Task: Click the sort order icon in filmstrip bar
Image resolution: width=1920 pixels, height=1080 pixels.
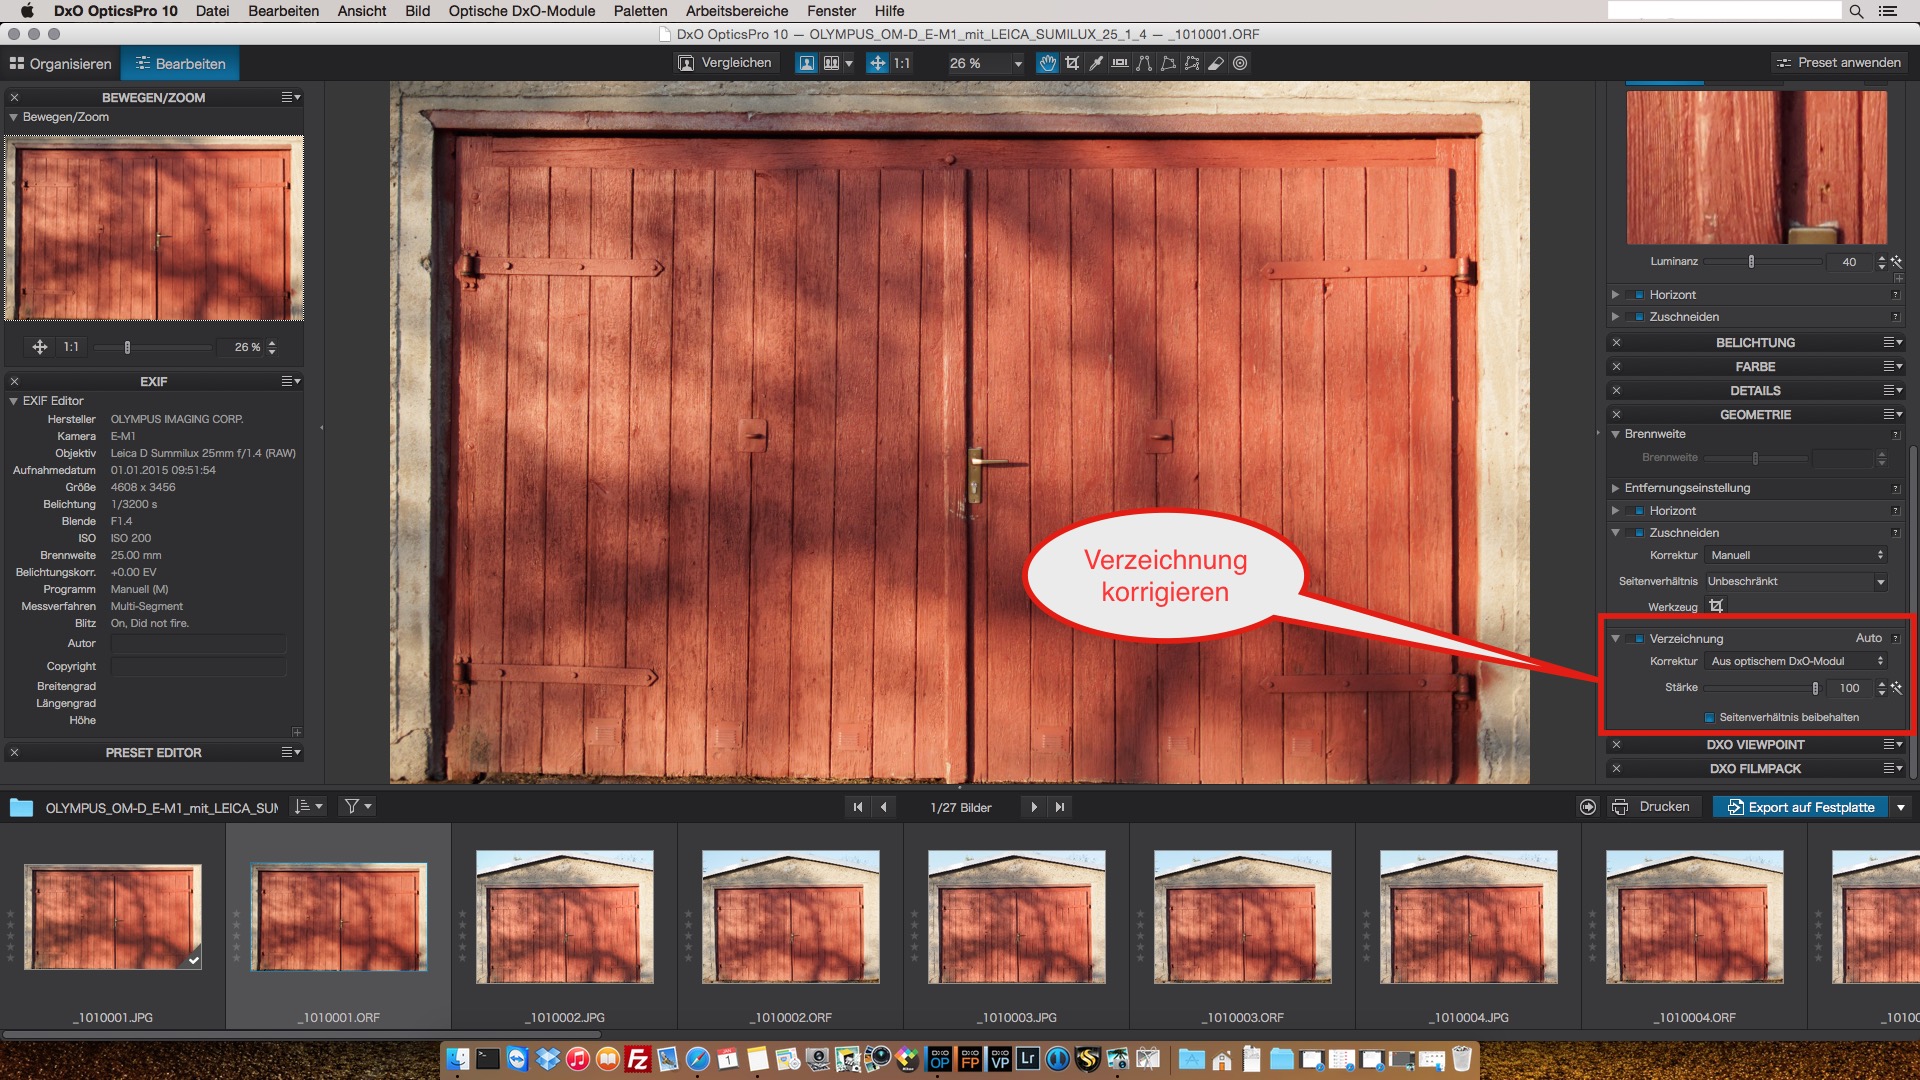Action: coord(308,806)
